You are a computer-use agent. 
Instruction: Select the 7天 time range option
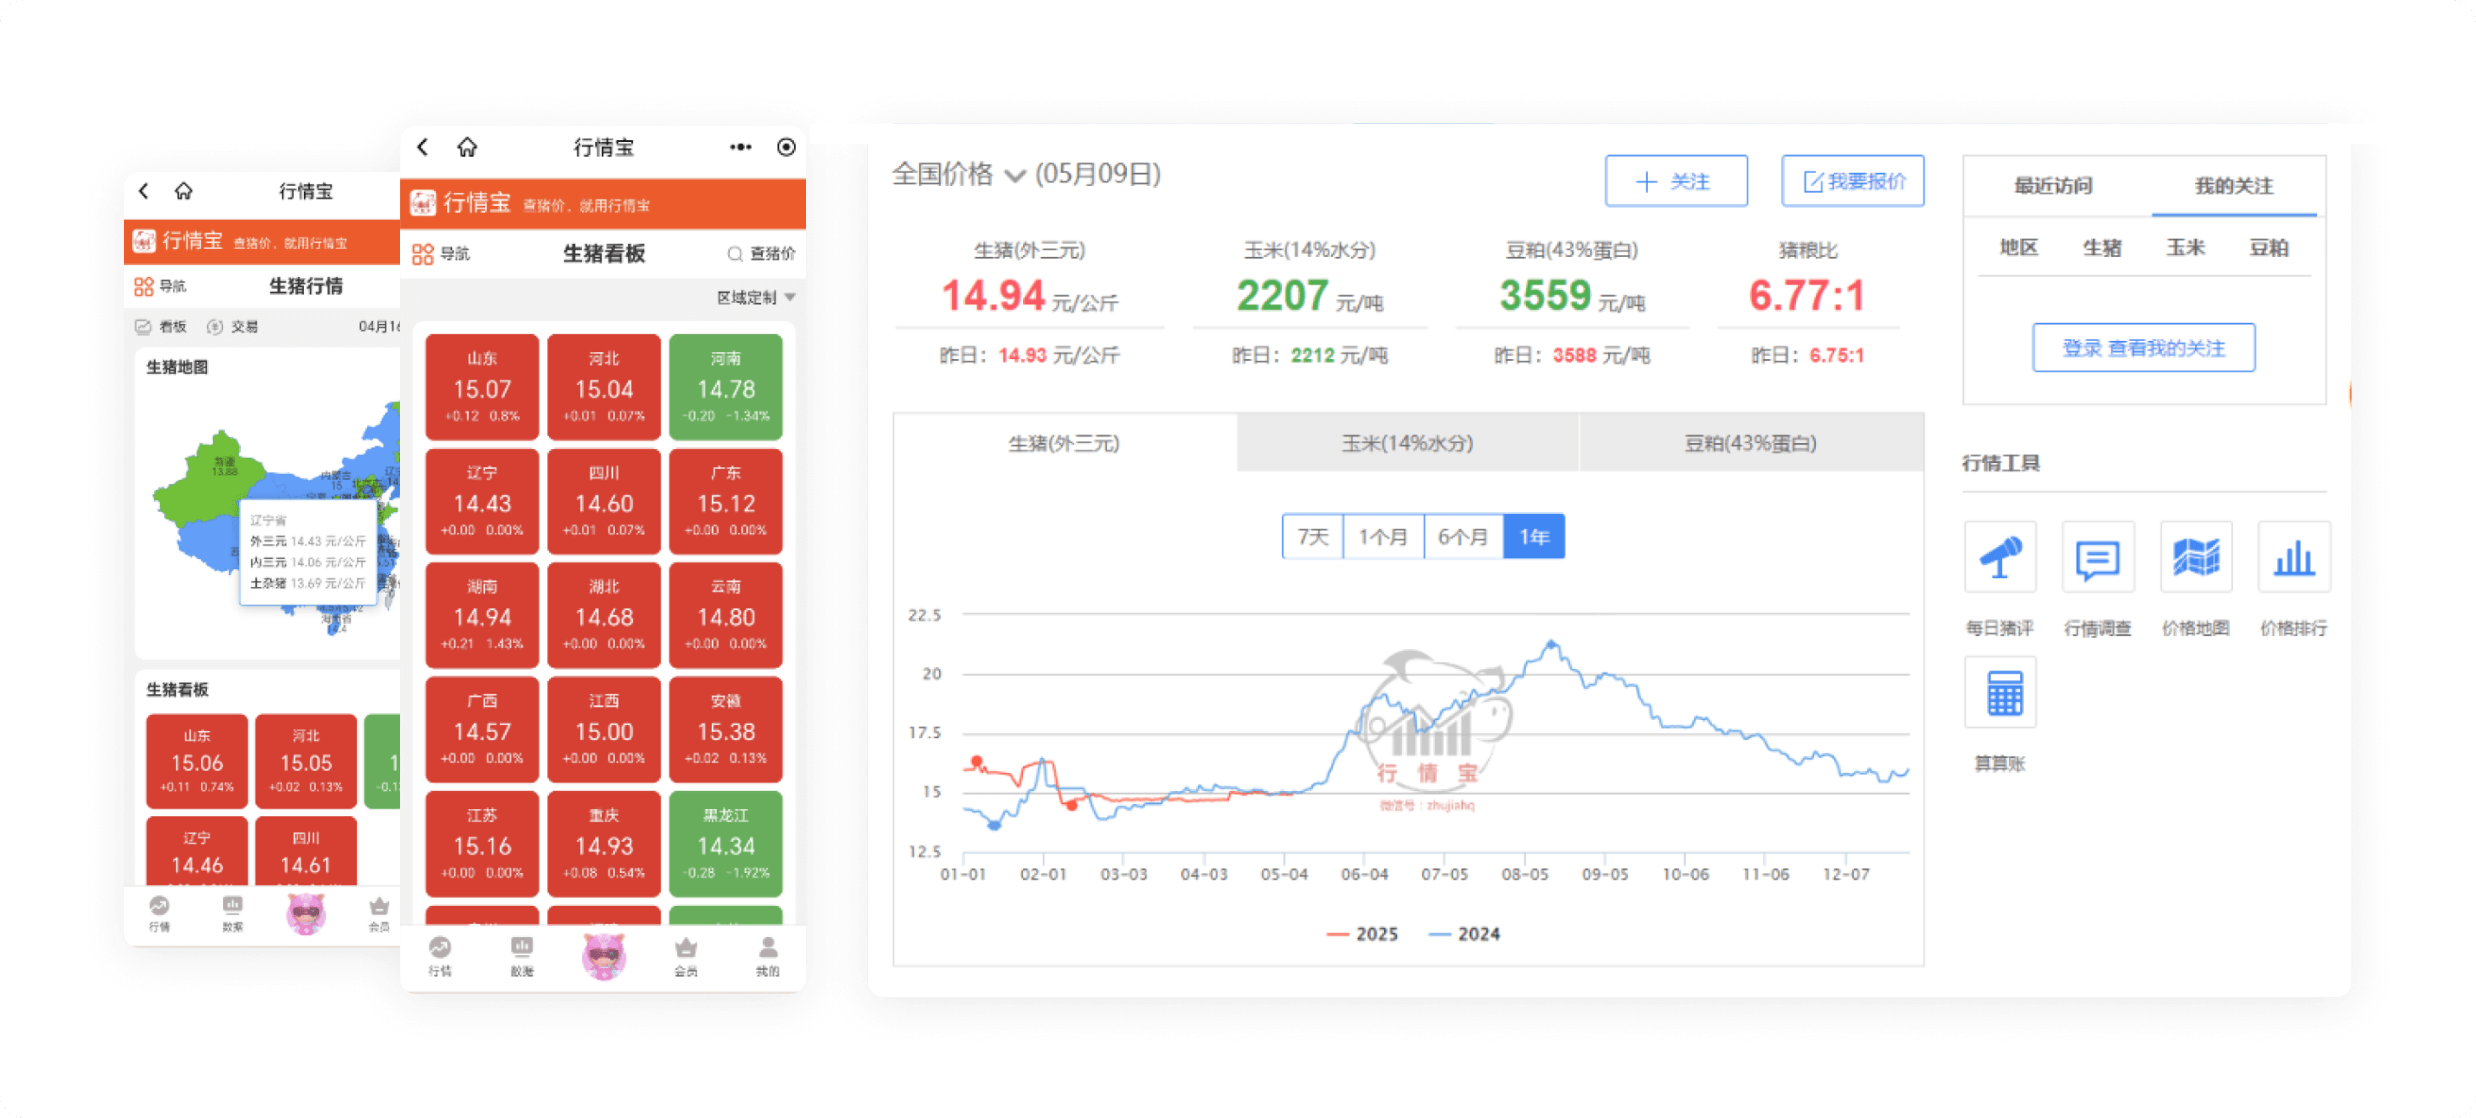coord(1312,537)
